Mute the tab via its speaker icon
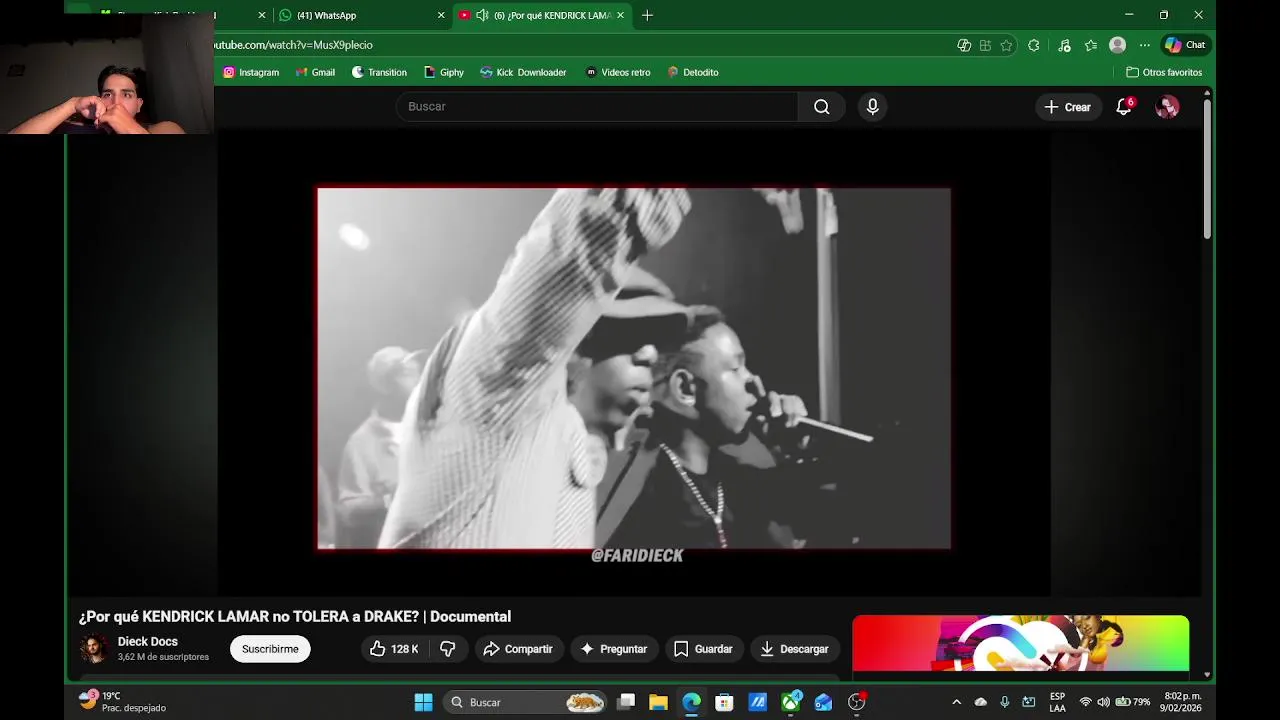The height and width of the screenshot is (720, 1280). point(482,15)
